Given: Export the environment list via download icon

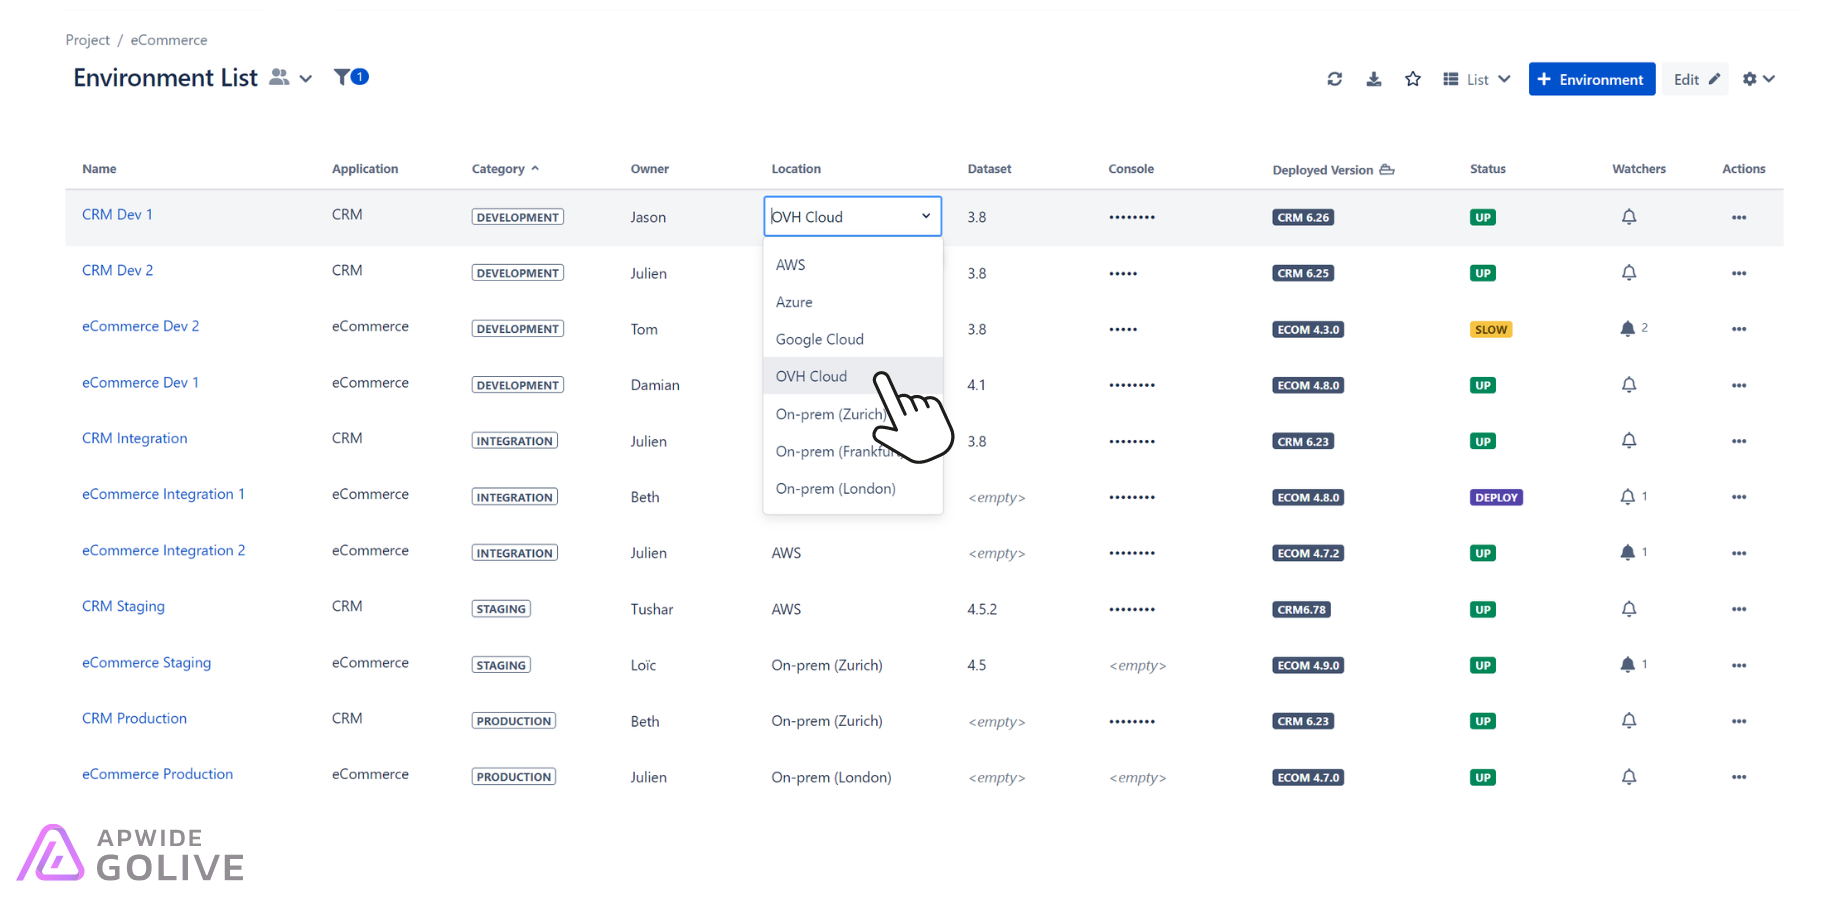Looking at the screenshot, I should coord(1374,78).
